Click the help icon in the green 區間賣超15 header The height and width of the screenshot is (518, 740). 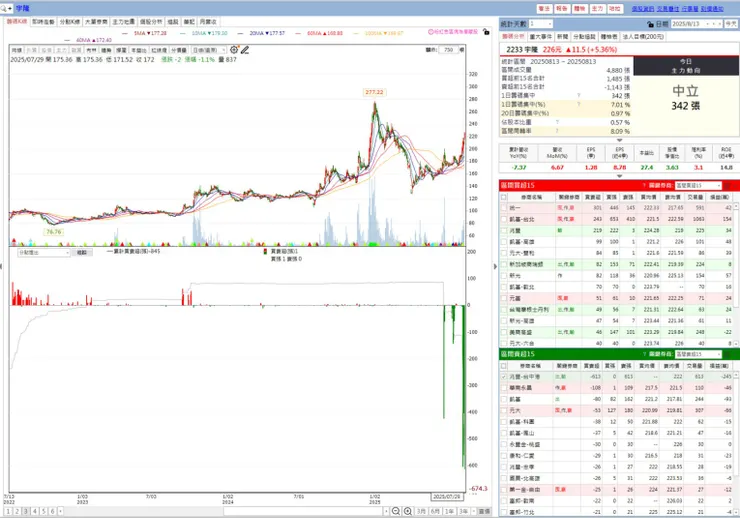tap(644, 354)
